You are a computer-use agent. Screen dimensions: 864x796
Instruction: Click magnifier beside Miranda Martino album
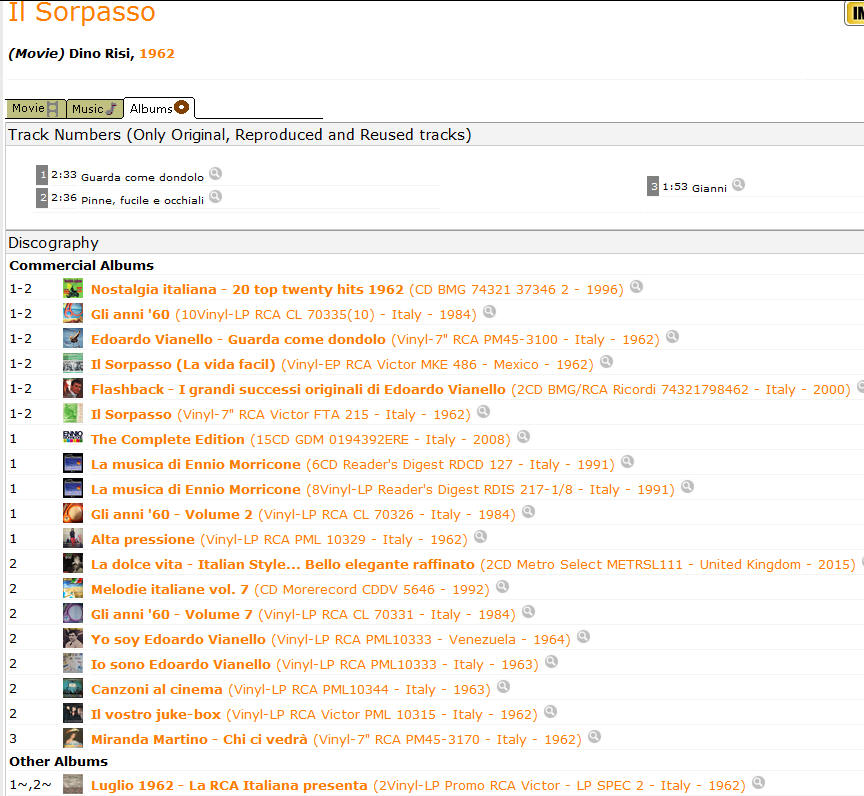pos(594,737)
